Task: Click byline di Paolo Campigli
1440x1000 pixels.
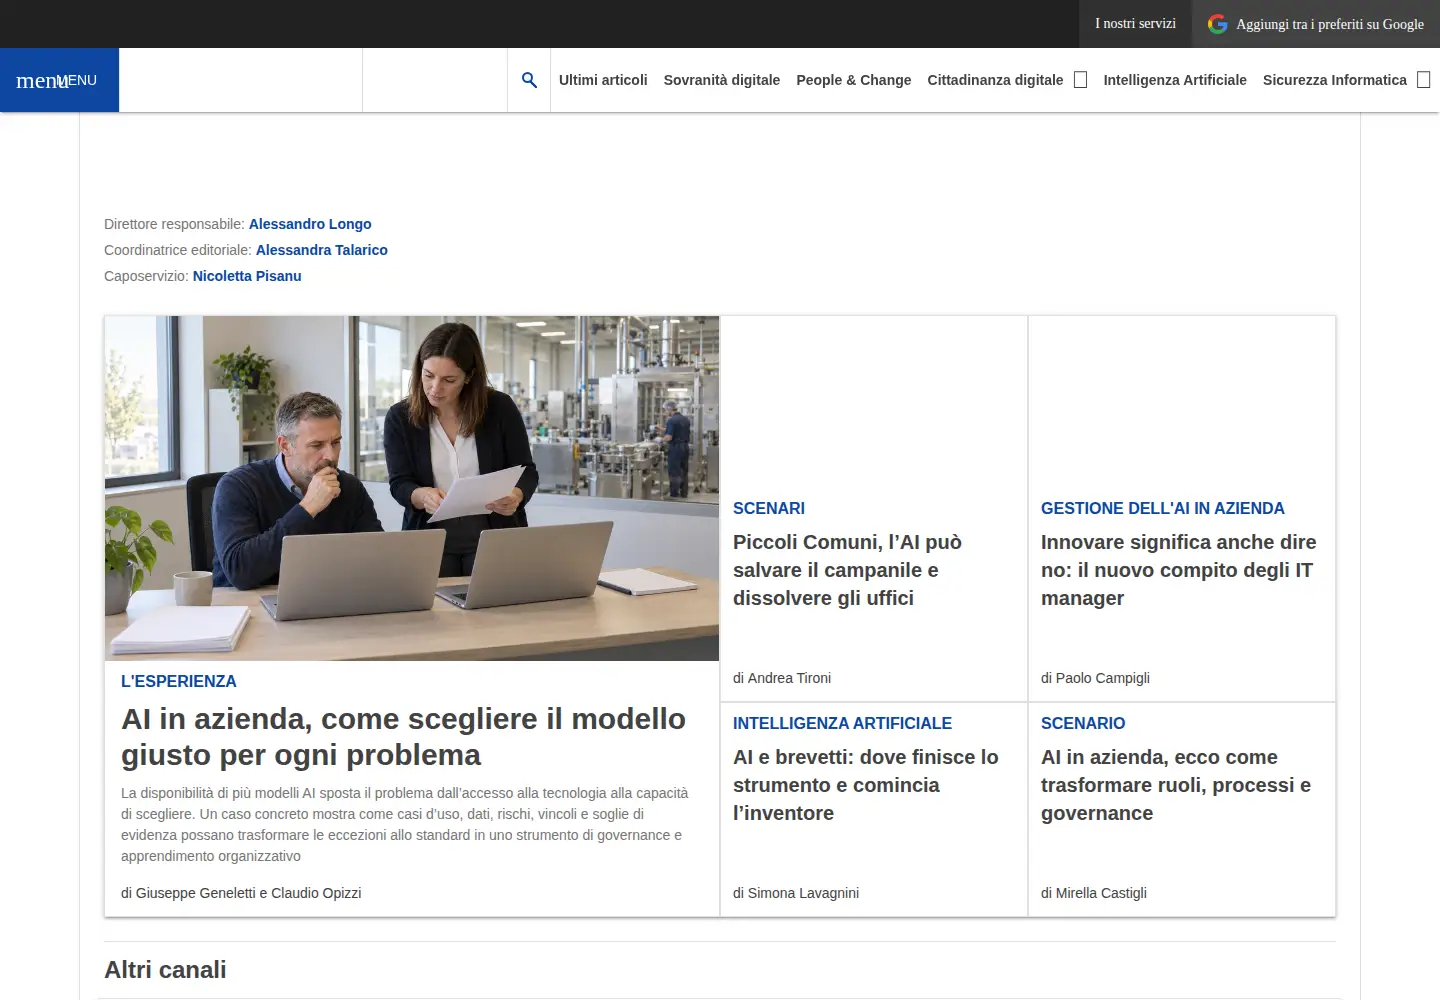Action: coord(1095,678)
